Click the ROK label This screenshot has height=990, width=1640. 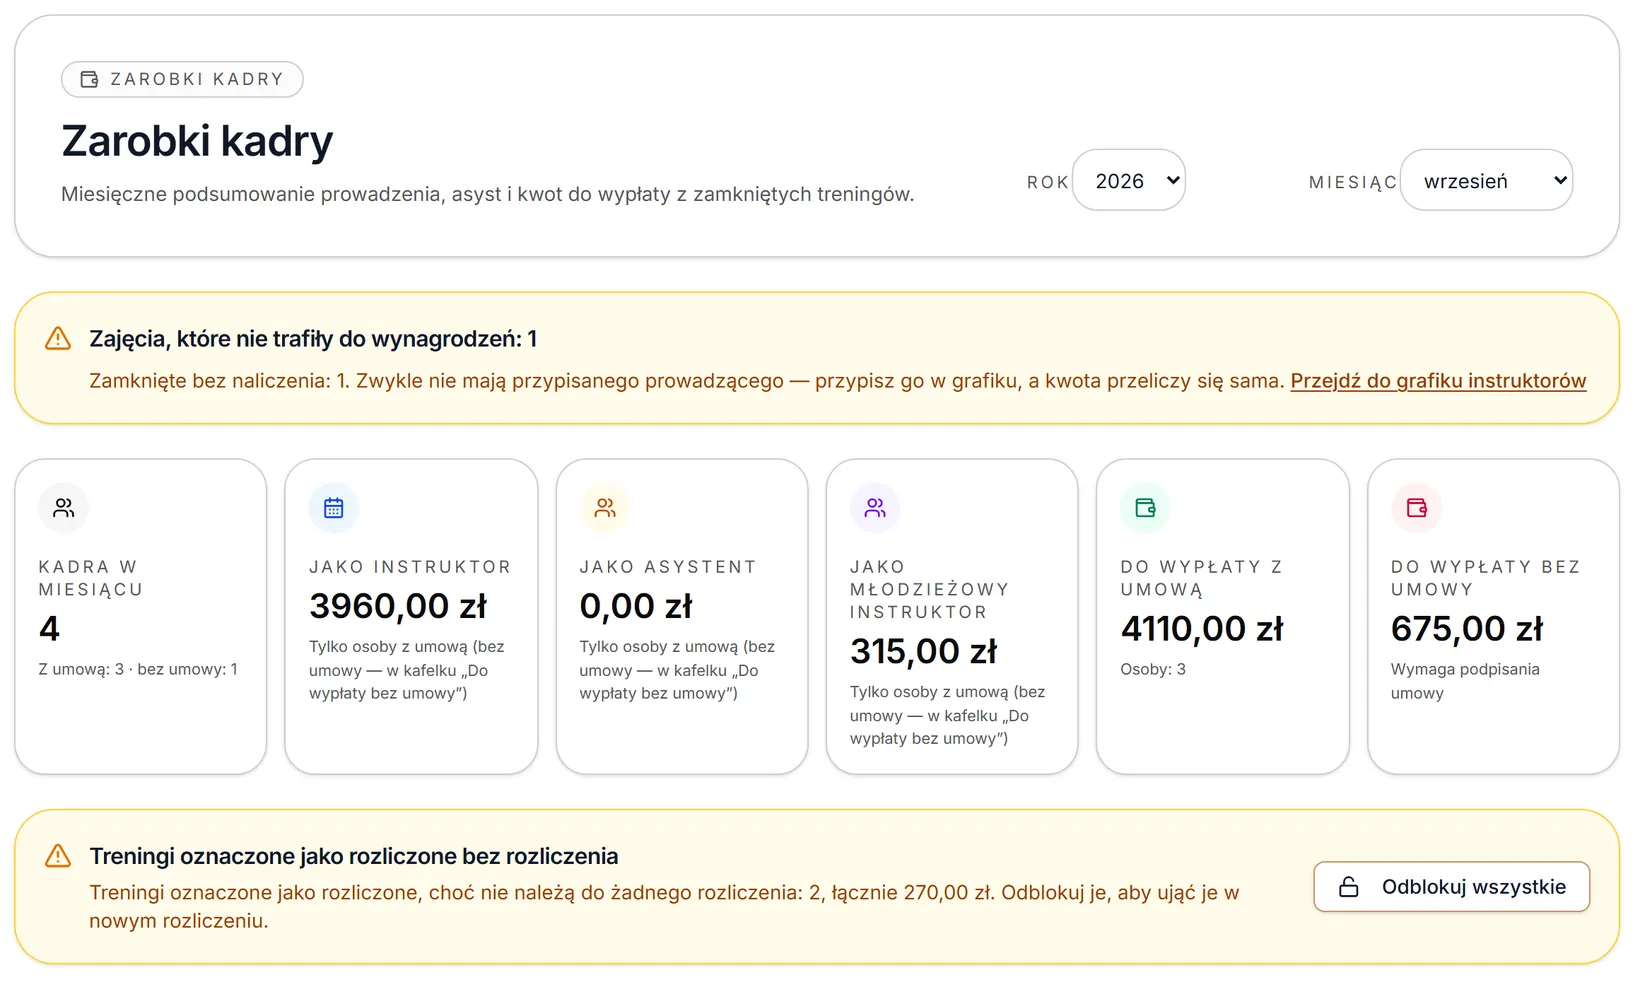1048,182
